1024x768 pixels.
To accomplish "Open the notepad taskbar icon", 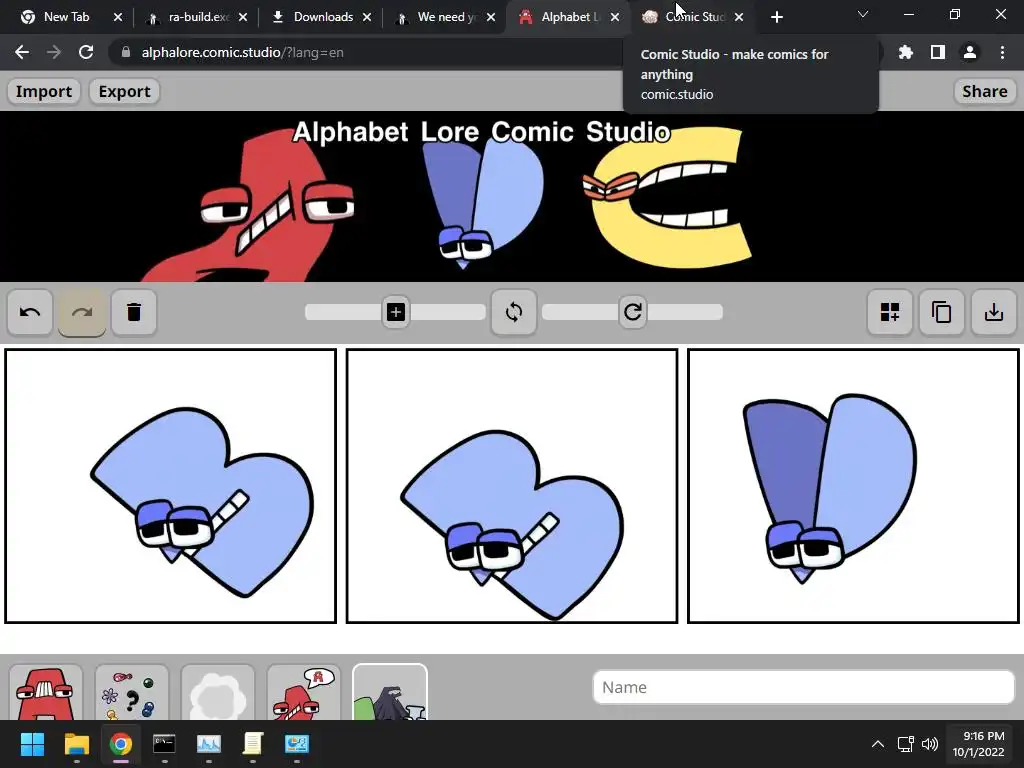I will coord(253,744).
